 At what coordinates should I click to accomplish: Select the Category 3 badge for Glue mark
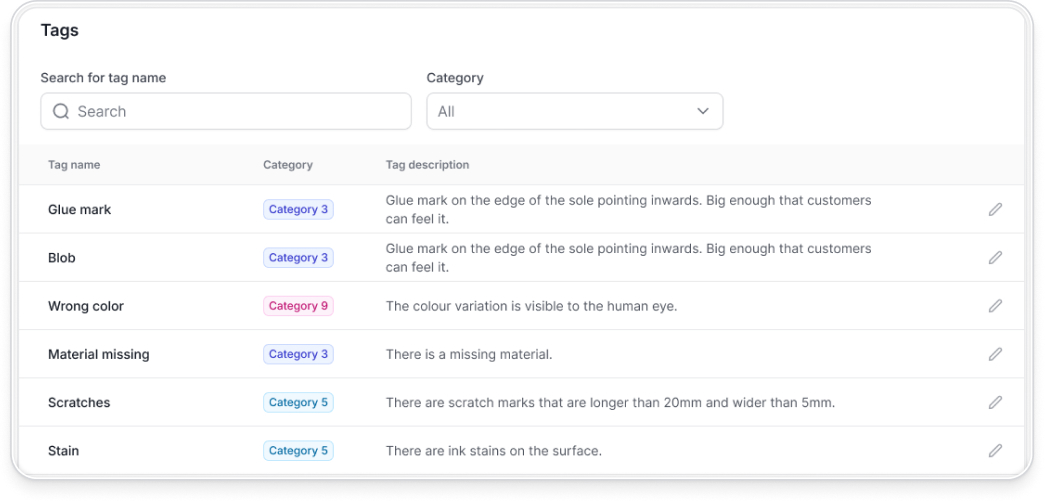point(298,210)
